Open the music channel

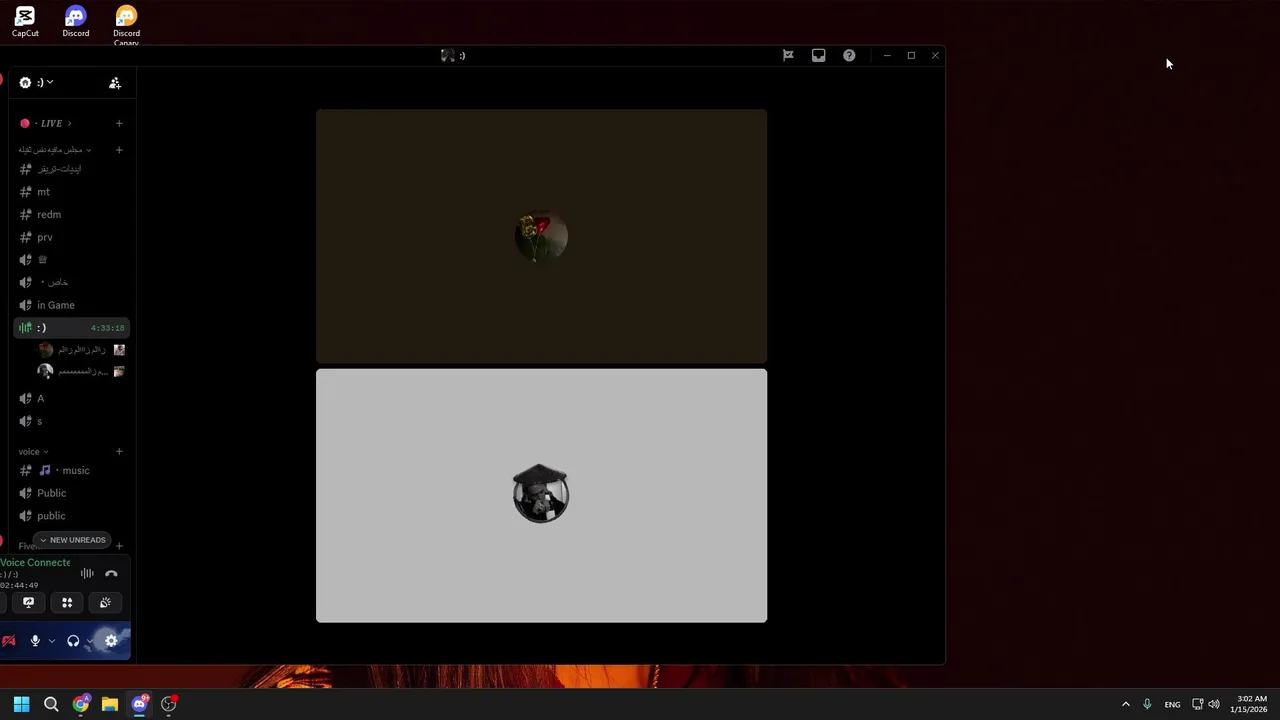(70, 470)
